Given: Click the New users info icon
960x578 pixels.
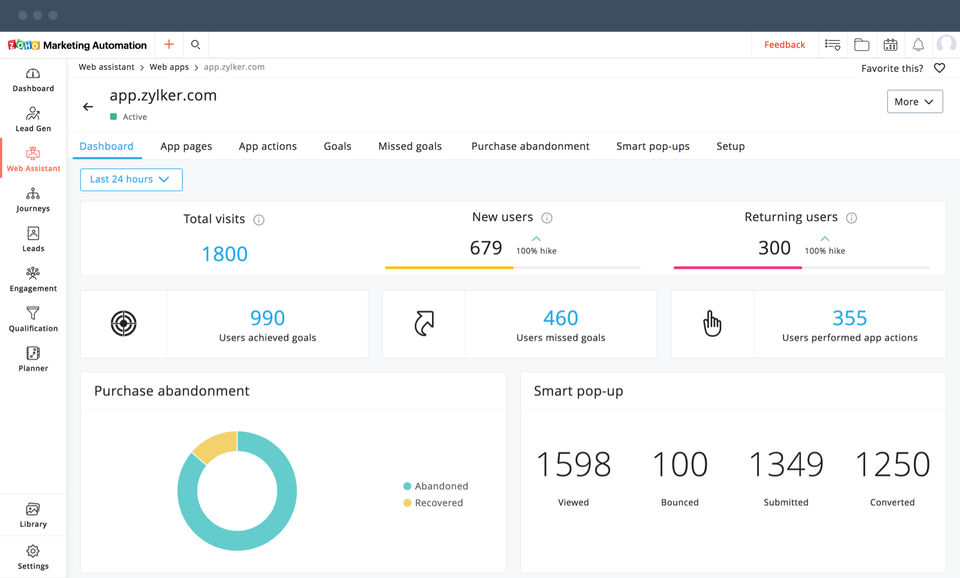Looking at the screenshot, I should point(547,218).
